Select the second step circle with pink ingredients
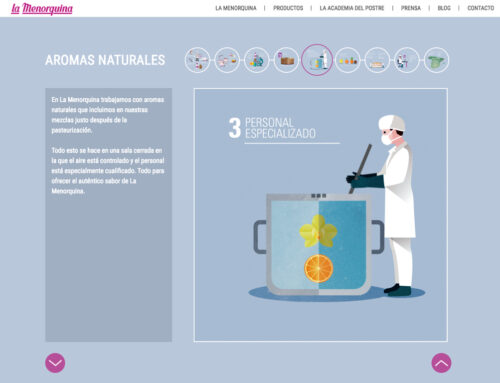This screenshot has height=383, width=500. [227, 60]
